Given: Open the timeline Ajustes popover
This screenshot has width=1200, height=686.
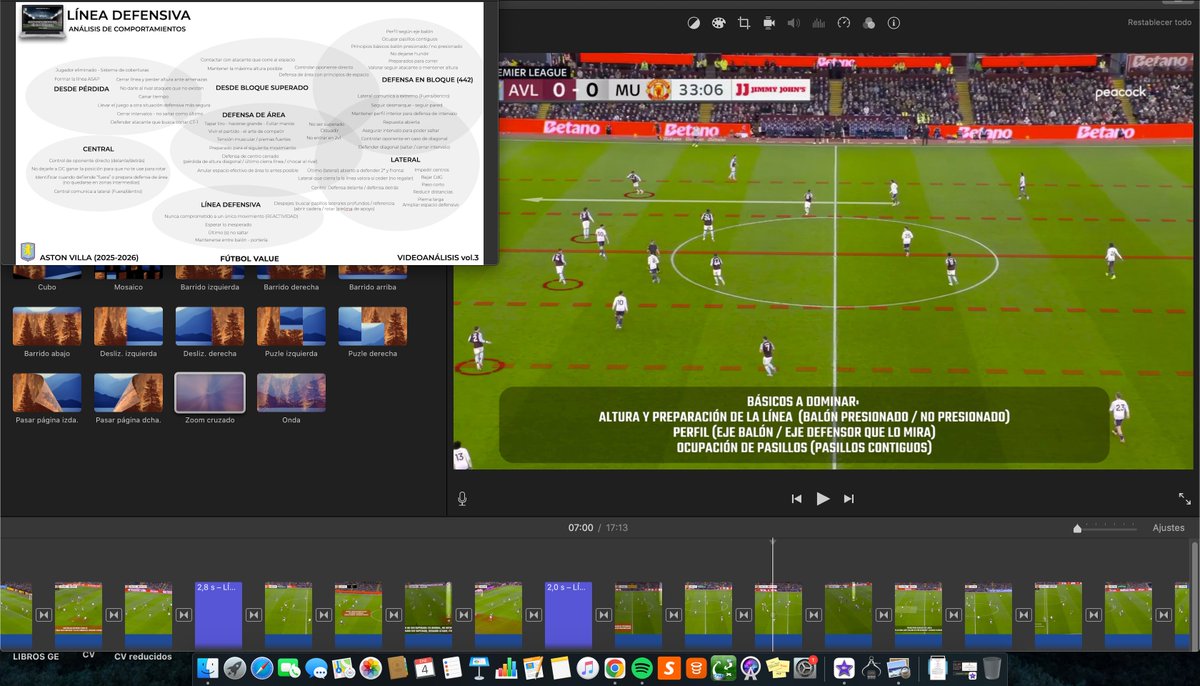Looking at the screenshot, I should 1168,528.
